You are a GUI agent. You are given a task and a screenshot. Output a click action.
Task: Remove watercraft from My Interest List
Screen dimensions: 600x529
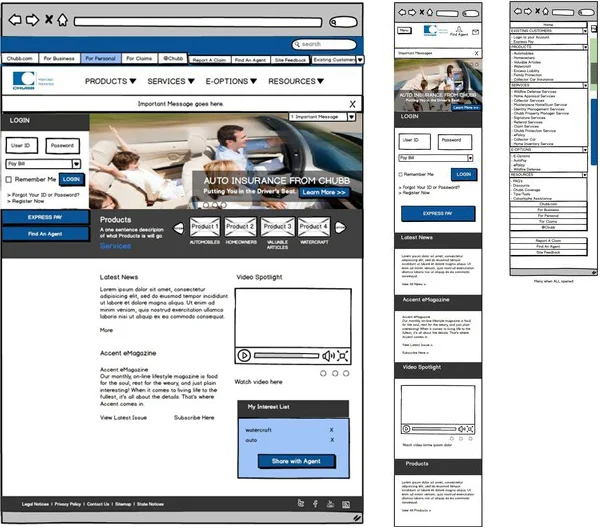tap(331, 430)
